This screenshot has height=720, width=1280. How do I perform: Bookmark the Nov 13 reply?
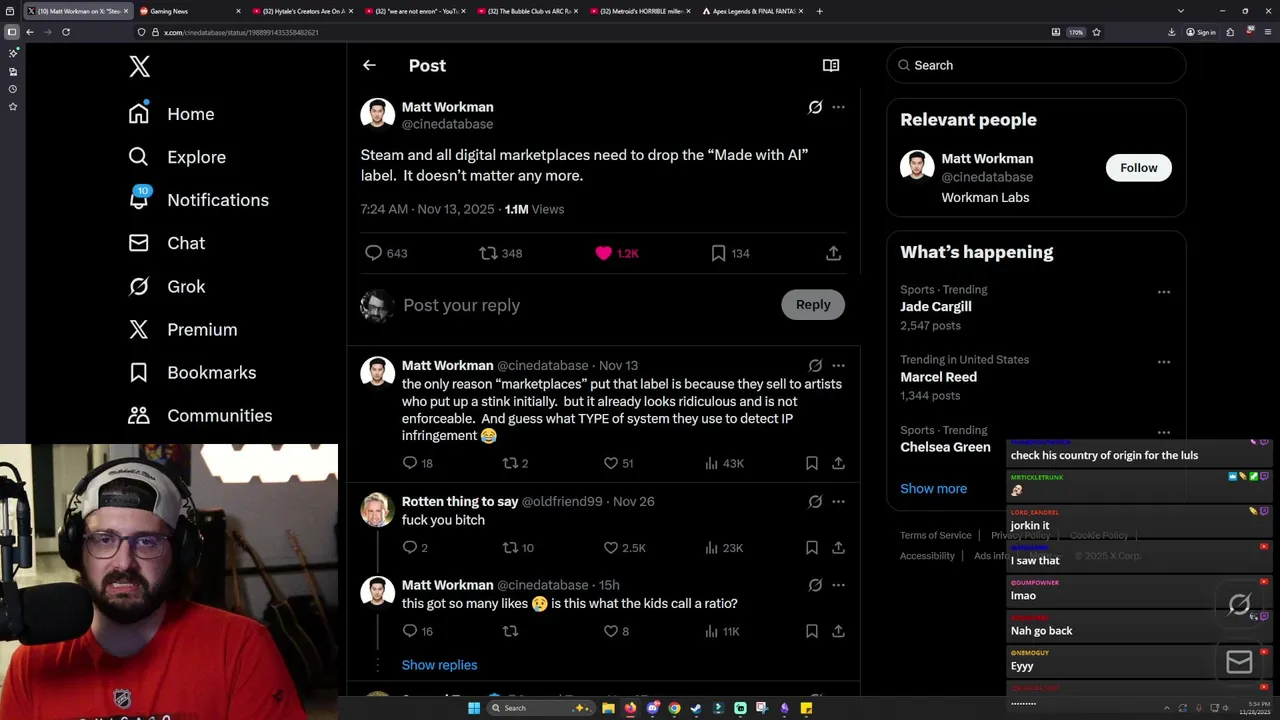pos(812,463)
